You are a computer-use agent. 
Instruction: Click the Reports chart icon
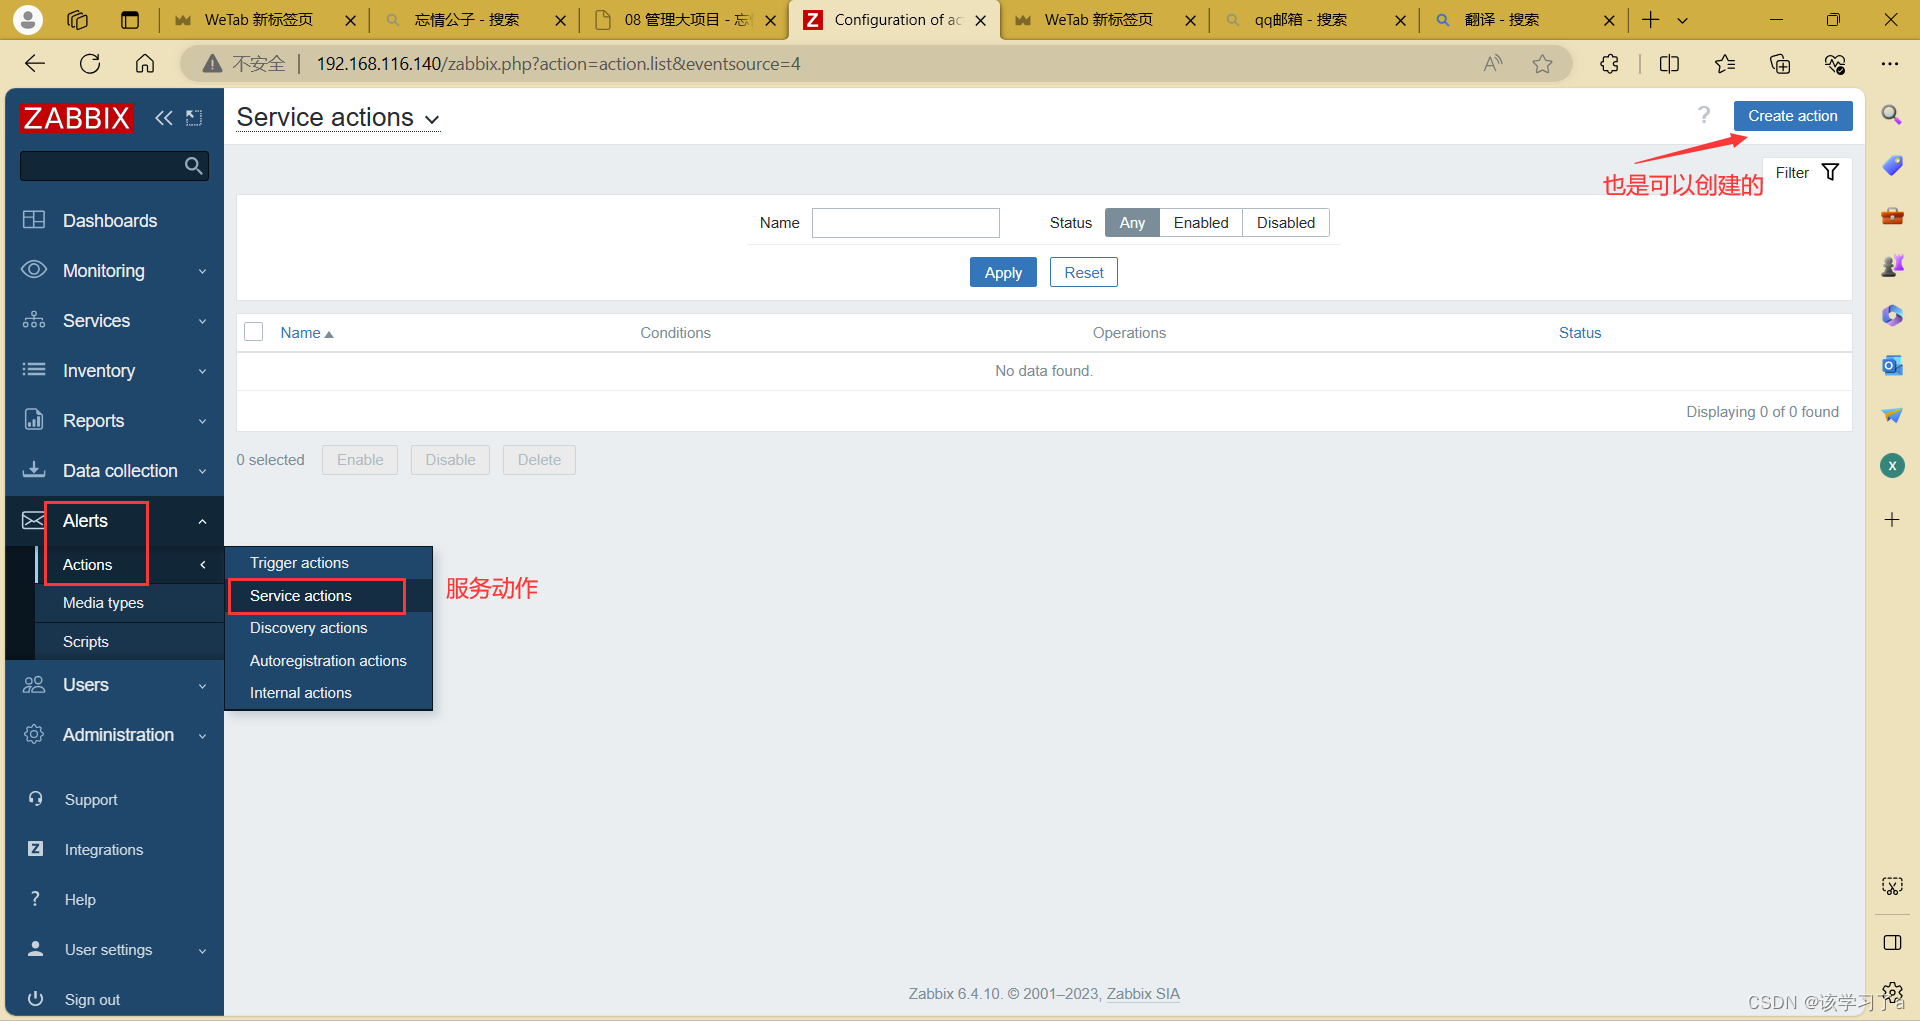tap(34, 420)
